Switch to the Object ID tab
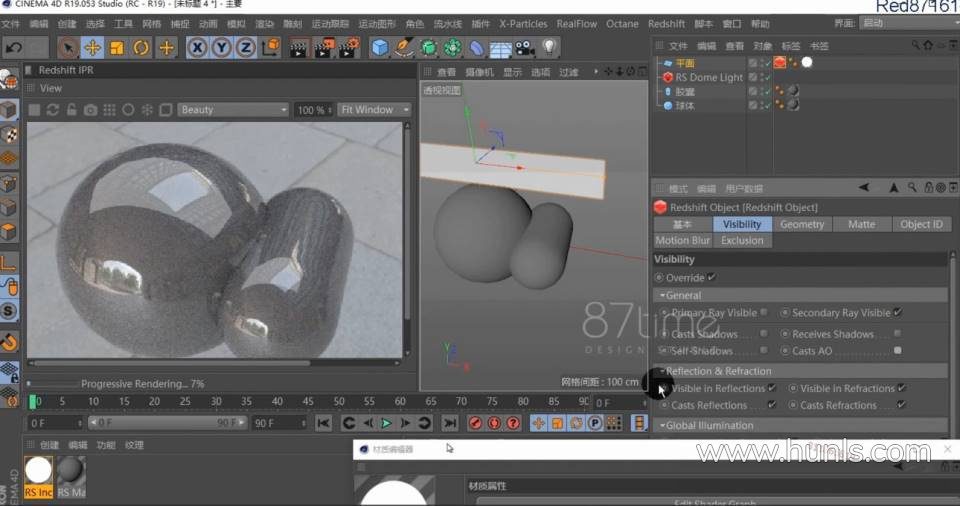 tap(921, 224)
